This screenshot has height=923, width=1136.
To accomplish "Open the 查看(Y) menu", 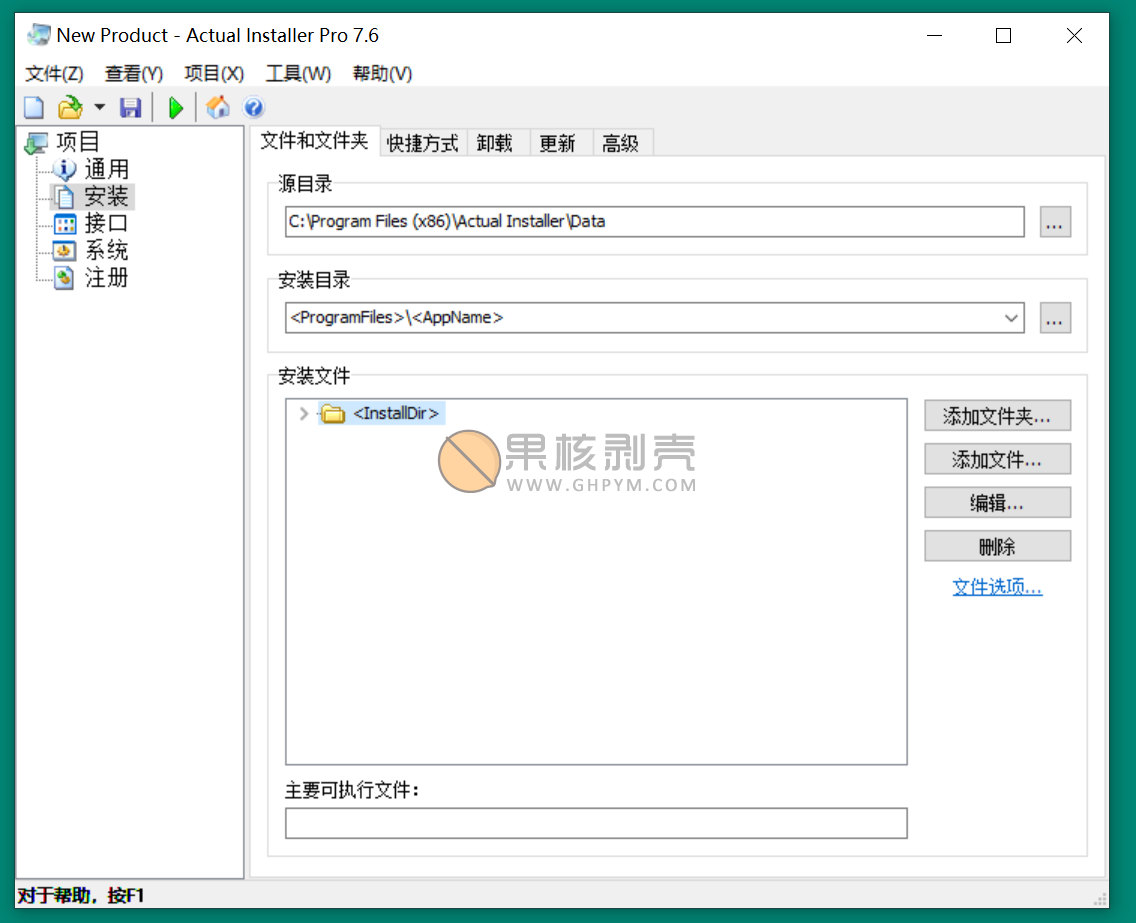I will click(x=134, y=73).
